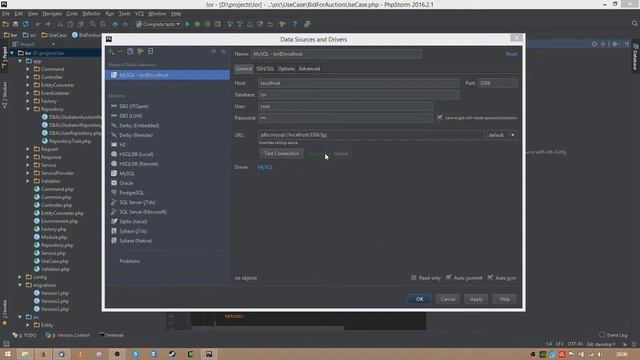The height and width of the screenshot is (360, 640).
Task: Switch to the Options tab
Action: click(286, 69)
